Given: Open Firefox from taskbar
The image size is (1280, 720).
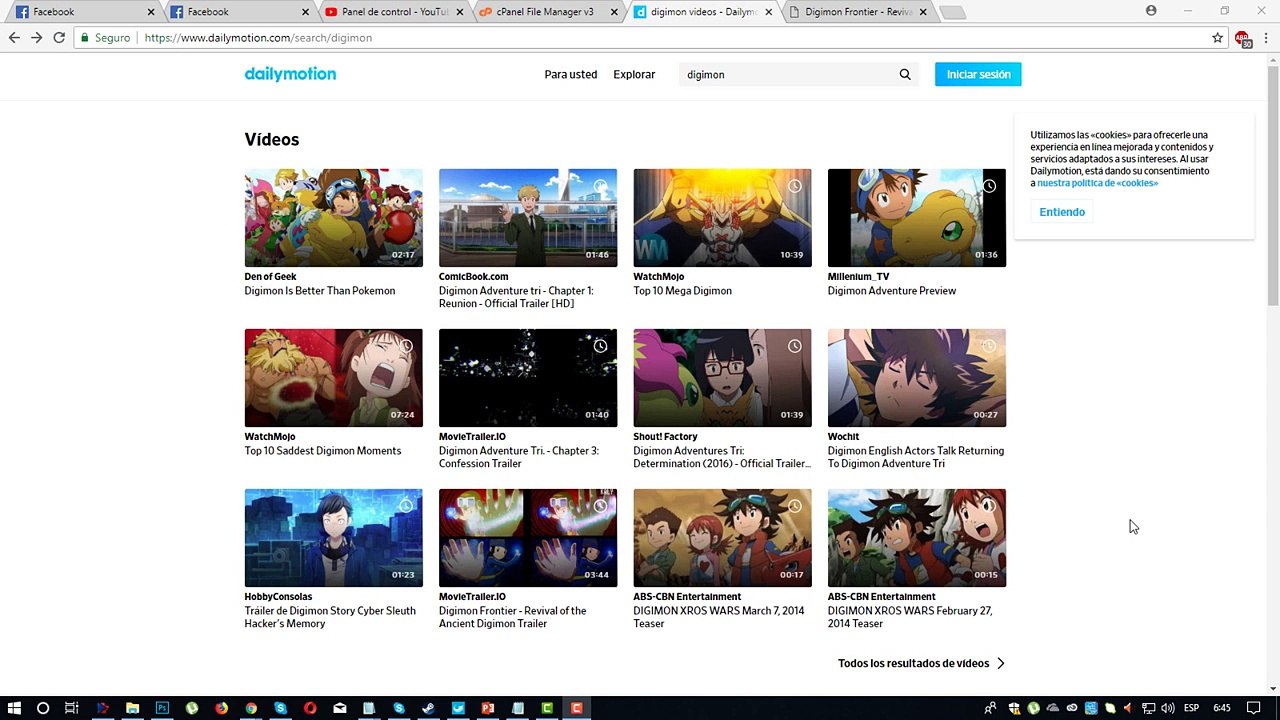Looking at the screenshot, I should point(221,708).
